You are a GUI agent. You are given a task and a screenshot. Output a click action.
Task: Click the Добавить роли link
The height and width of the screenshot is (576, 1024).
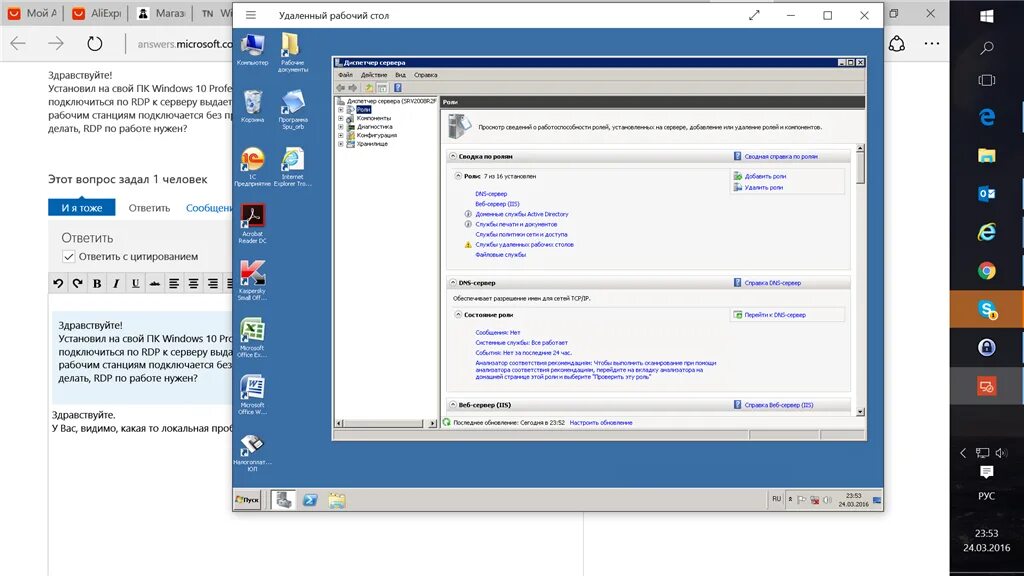(x=765, y=176)
